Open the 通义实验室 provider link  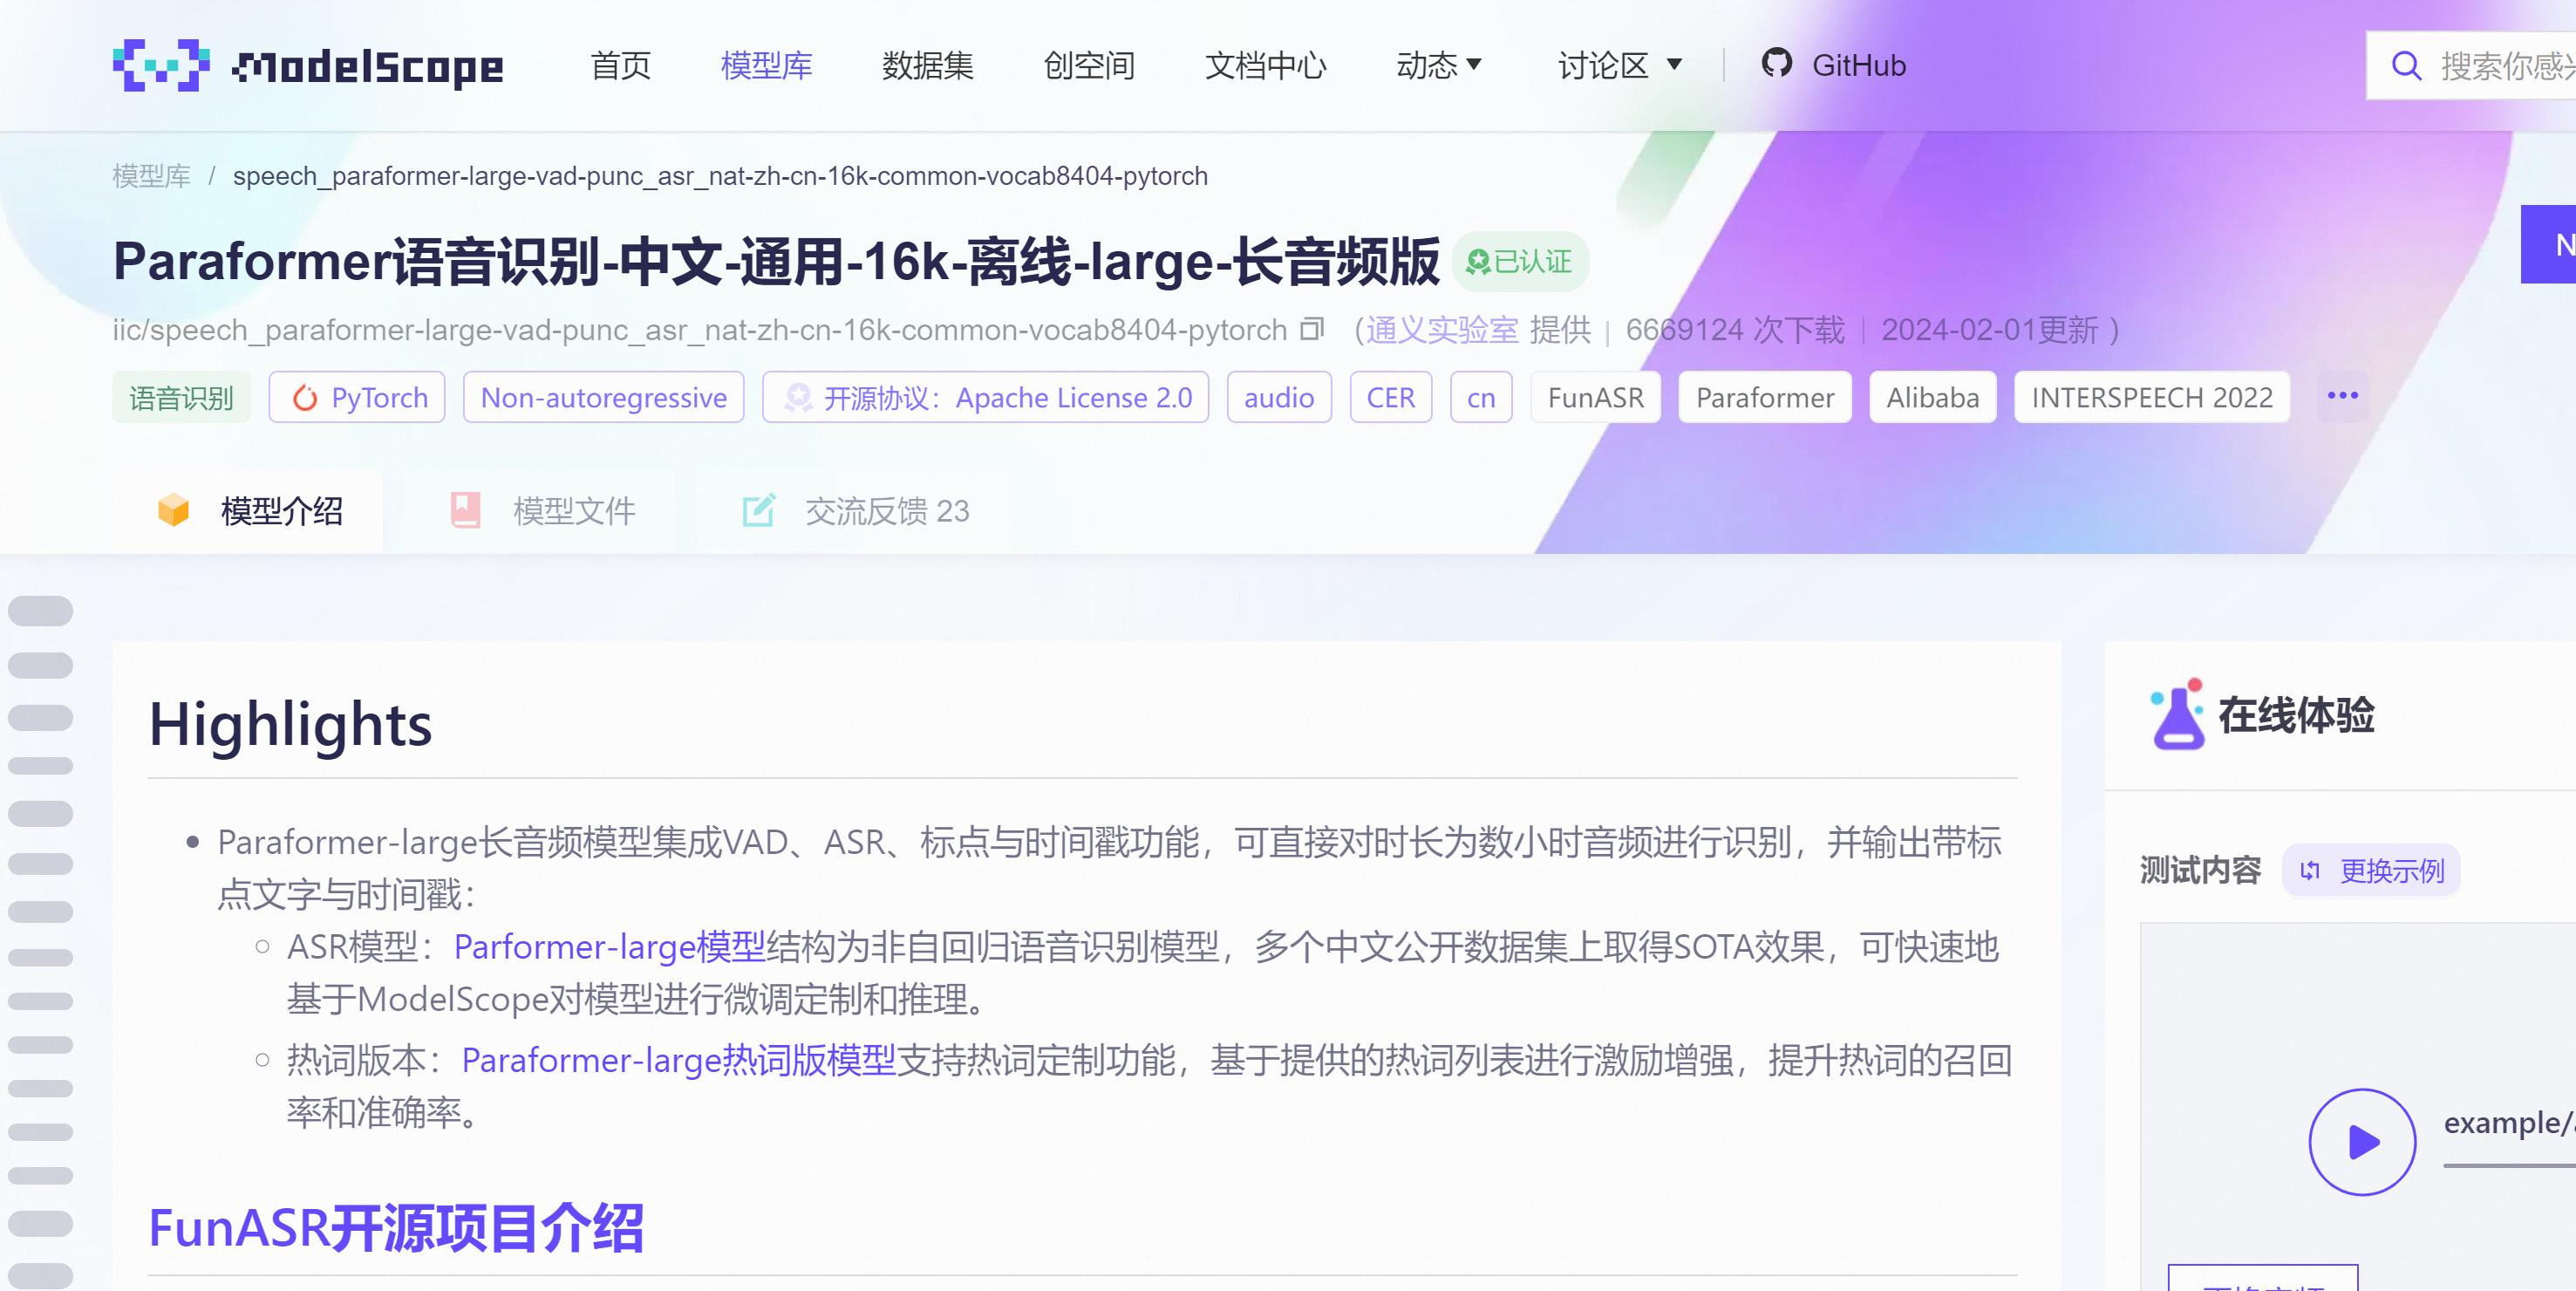(x=1442, y=330)
